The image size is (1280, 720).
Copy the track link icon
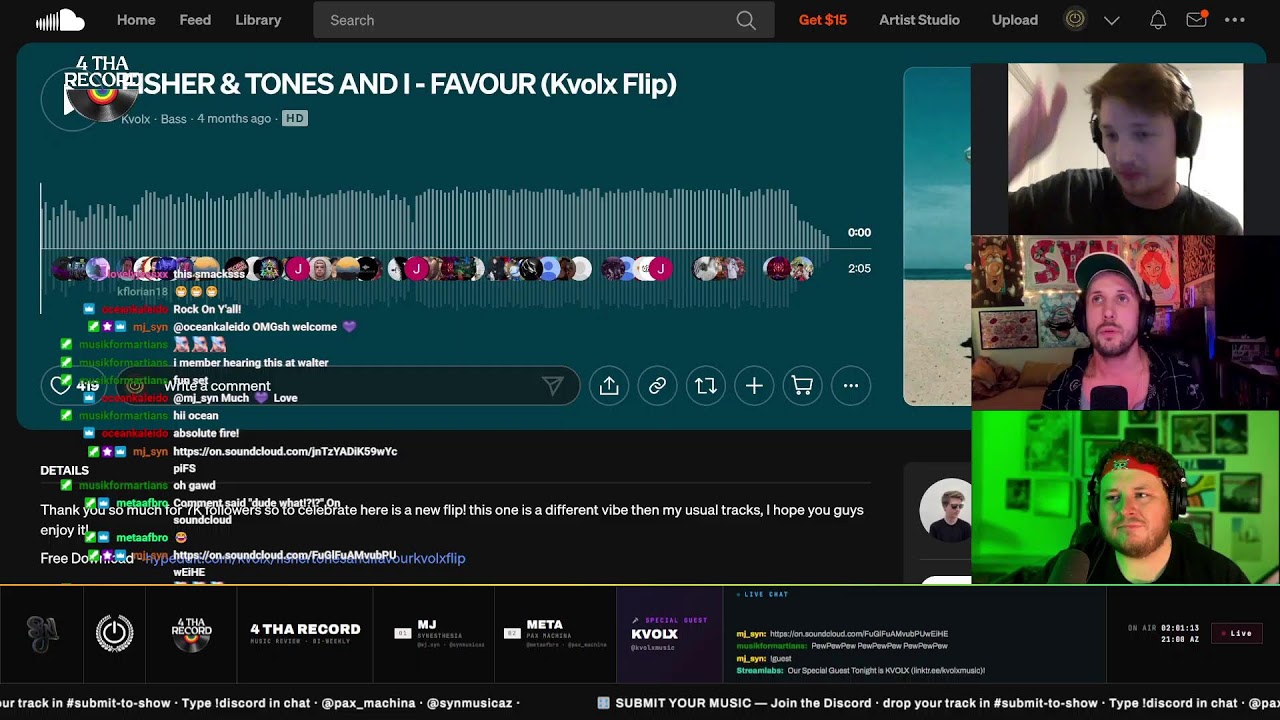click(x=657, y=386)
